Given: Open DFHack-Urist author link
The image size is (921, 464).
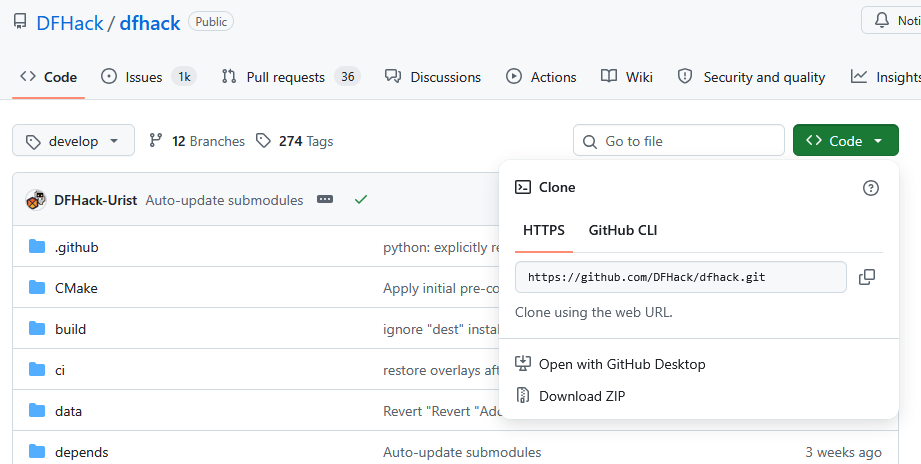Looking at the screenshot, I should point(96,200).
